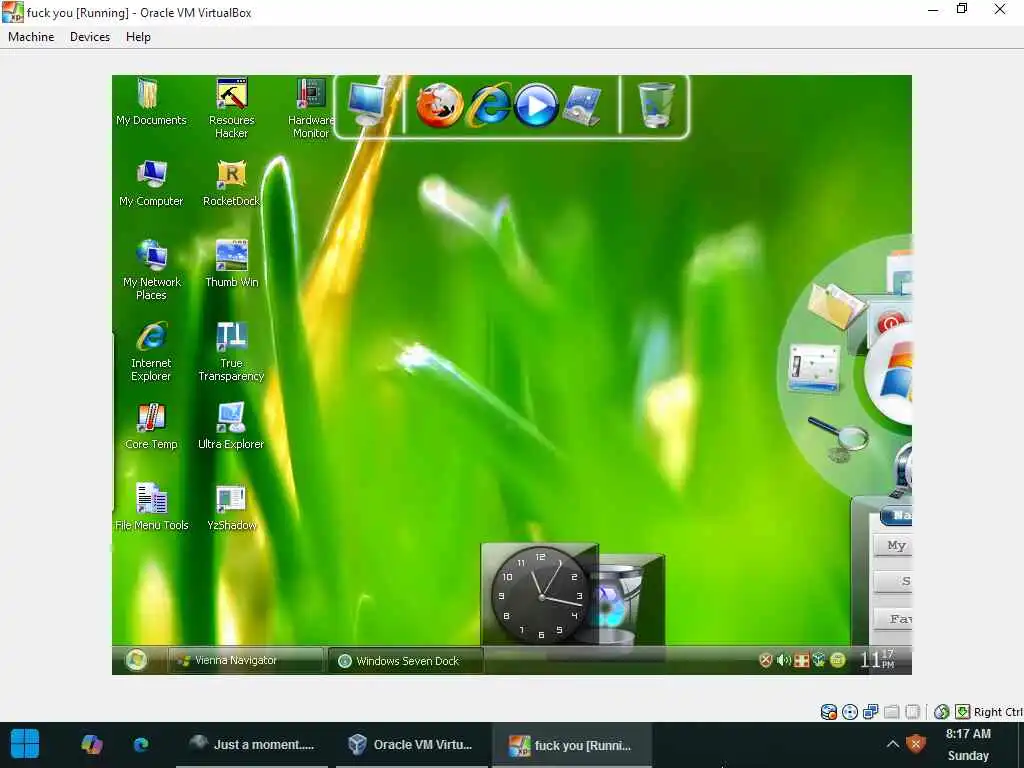The height and width of the screenshot is (768, 1024).
Task: Click the network adapters status icon
Action: click(871, 712)
